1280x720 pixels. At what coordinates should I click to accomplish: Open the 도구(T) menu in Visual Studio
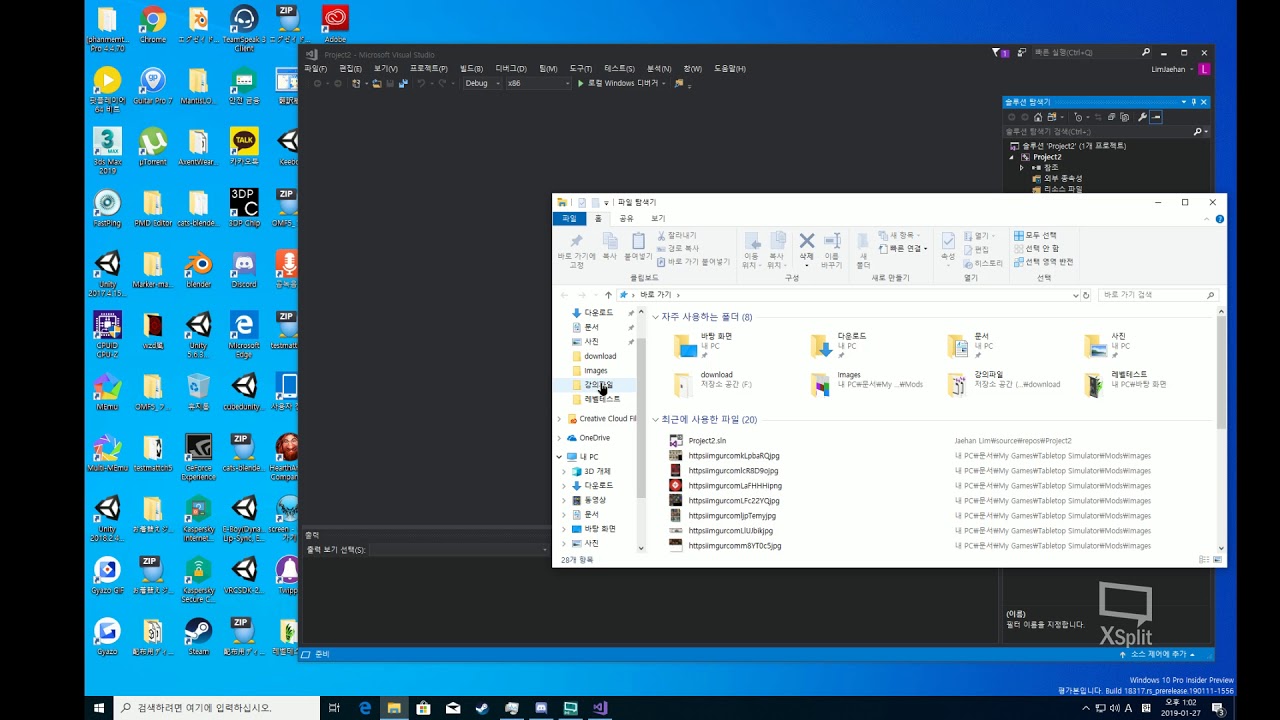[x=581, y=69]
